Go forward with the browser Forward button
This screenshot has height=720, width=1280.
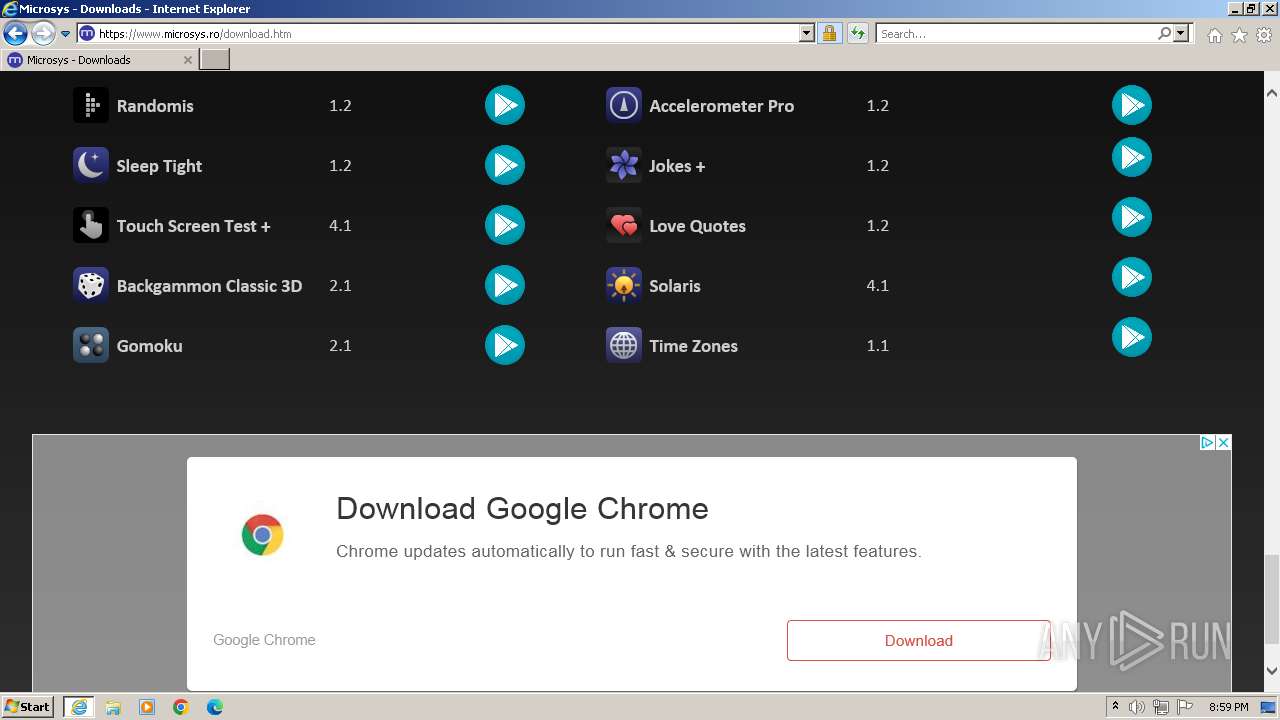(x=42, y=33)
